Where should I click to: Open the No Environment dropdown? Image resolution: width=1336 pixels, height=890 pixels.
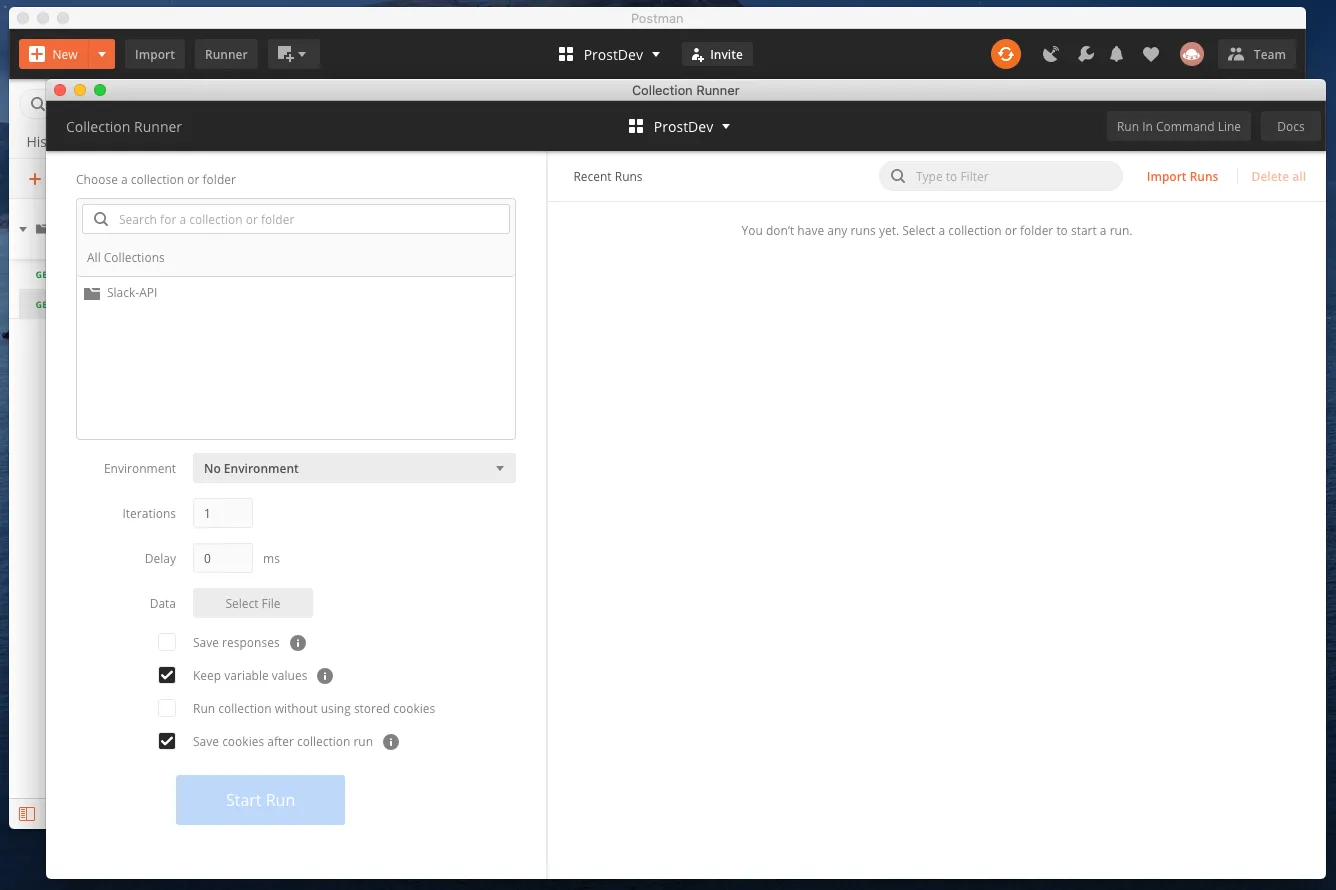click(x=354, y=468)
